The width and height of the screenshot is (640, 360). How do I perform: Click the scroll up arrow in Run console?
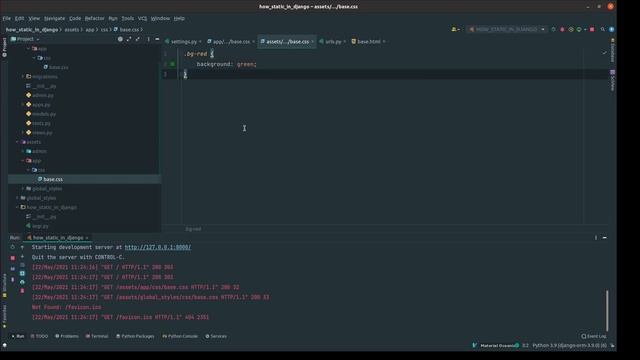click(x=22, y=247)
